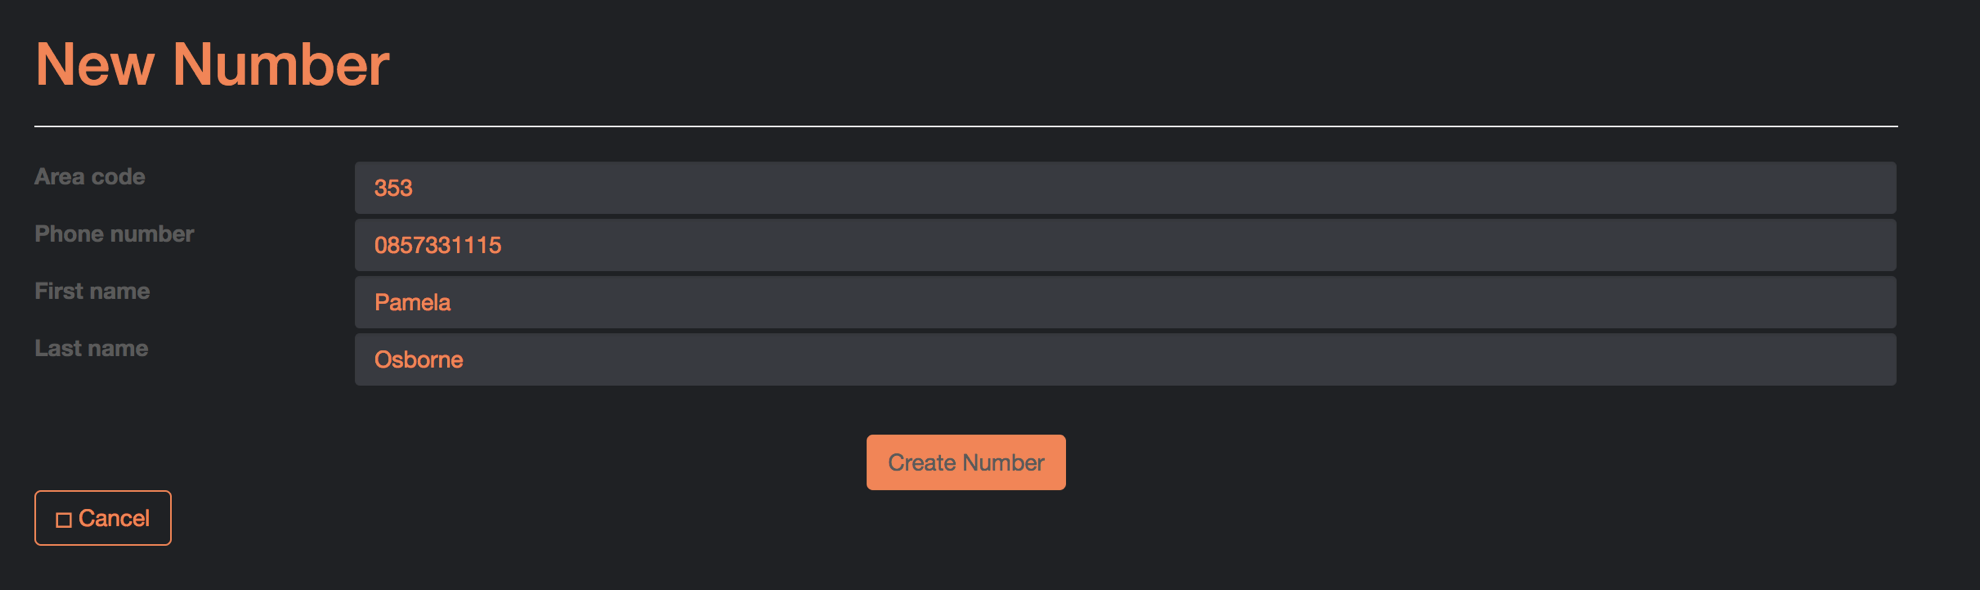Image resolution: width=1980 pixels, height=590 pixels.
Task: Click the square icon inside Cancel button
Action: tap(64, 520)
